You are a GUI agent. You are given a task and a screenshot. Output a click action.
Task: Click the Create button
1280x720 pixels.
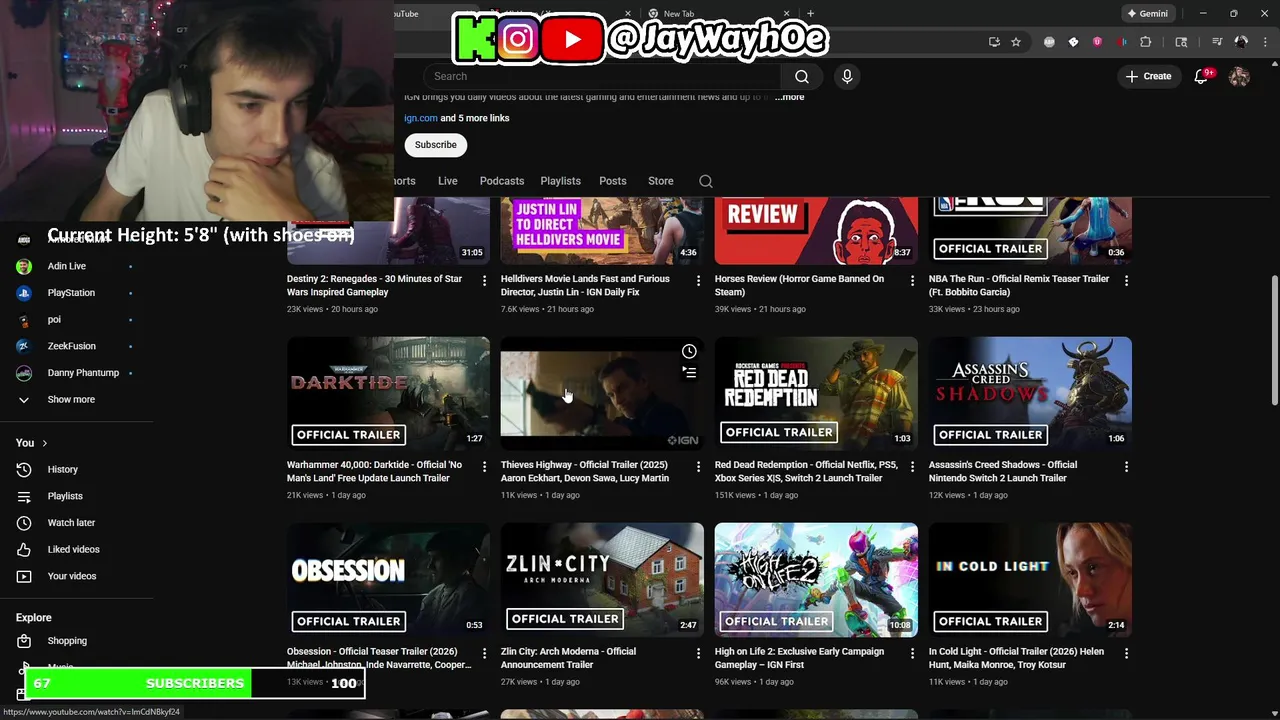[1148, 76]
